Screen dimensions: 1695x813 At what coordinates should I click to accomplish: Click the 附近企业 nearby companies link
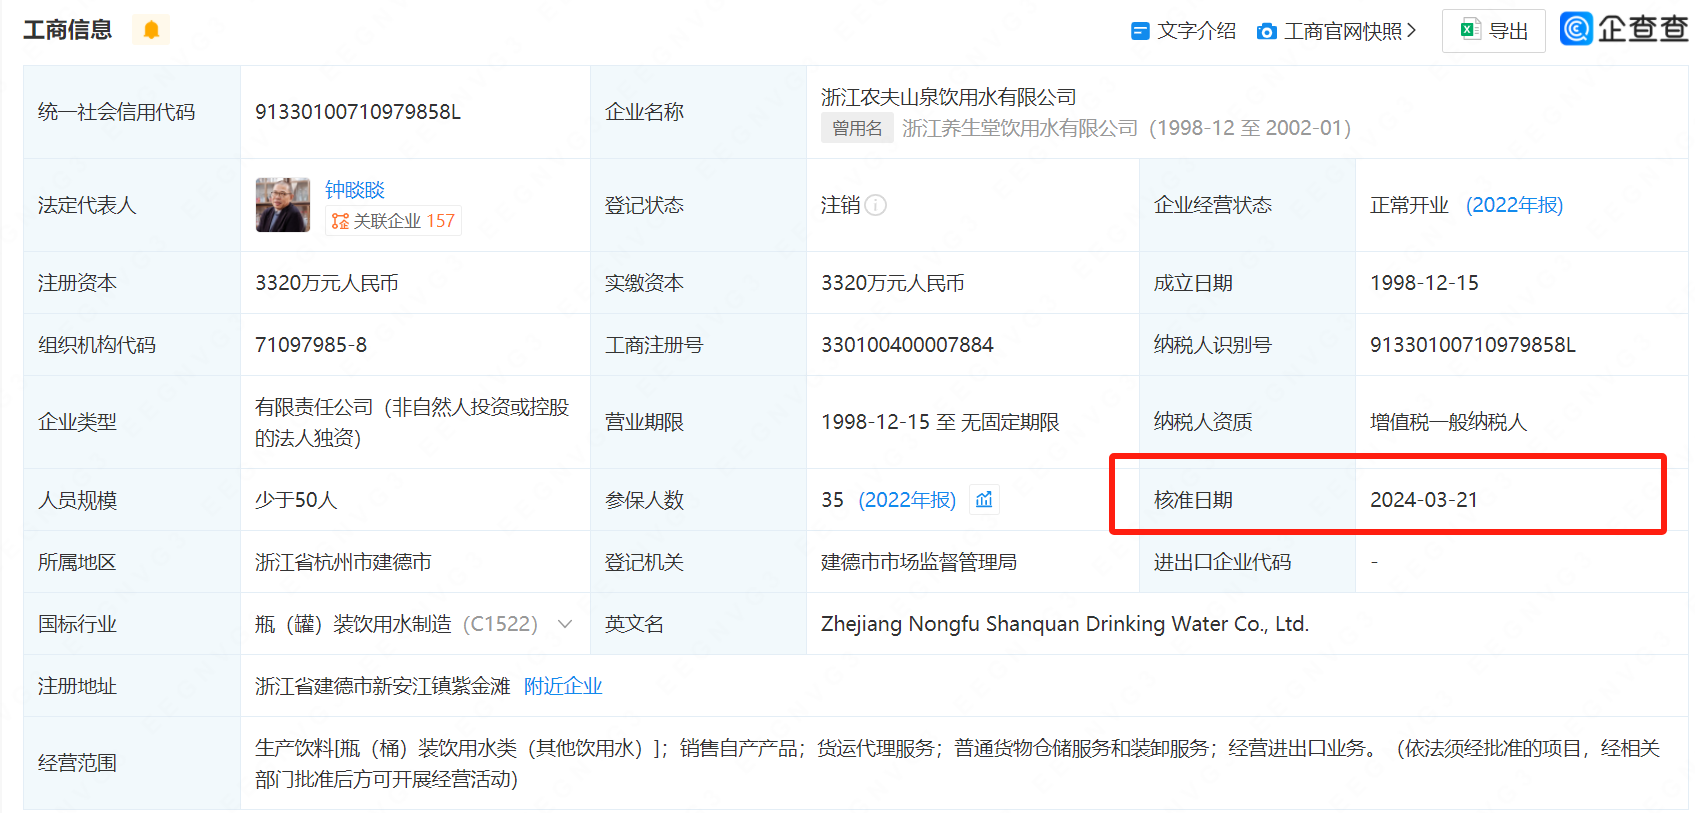[x=563, y=686]
